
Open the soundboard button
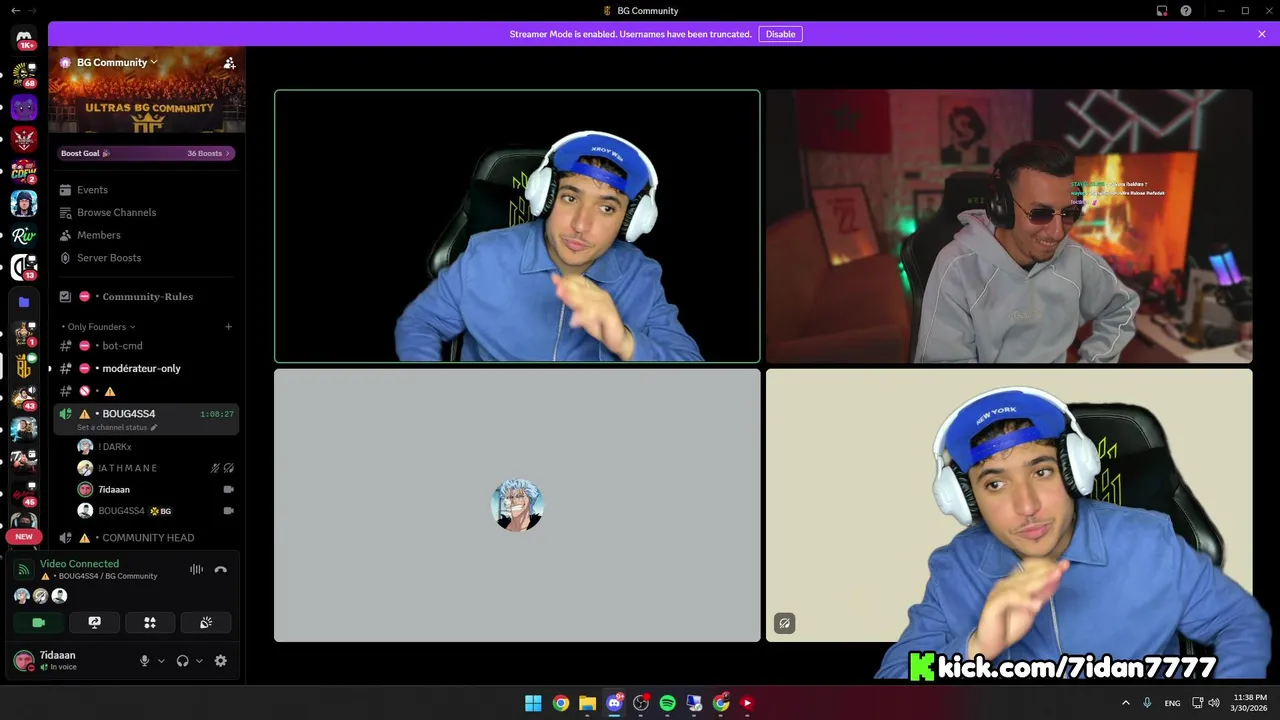pos(206,622)
